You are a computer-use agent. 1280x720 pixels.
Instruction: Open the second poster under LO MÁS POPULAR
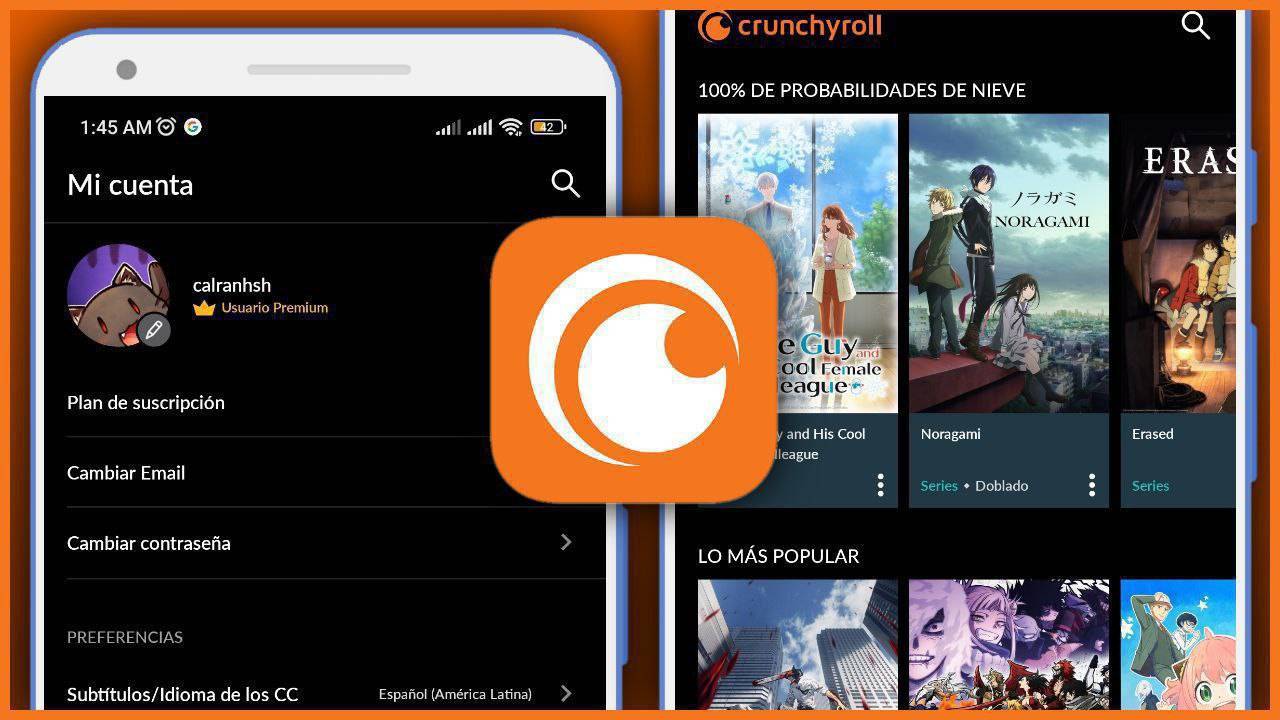tap(1009, 645)
